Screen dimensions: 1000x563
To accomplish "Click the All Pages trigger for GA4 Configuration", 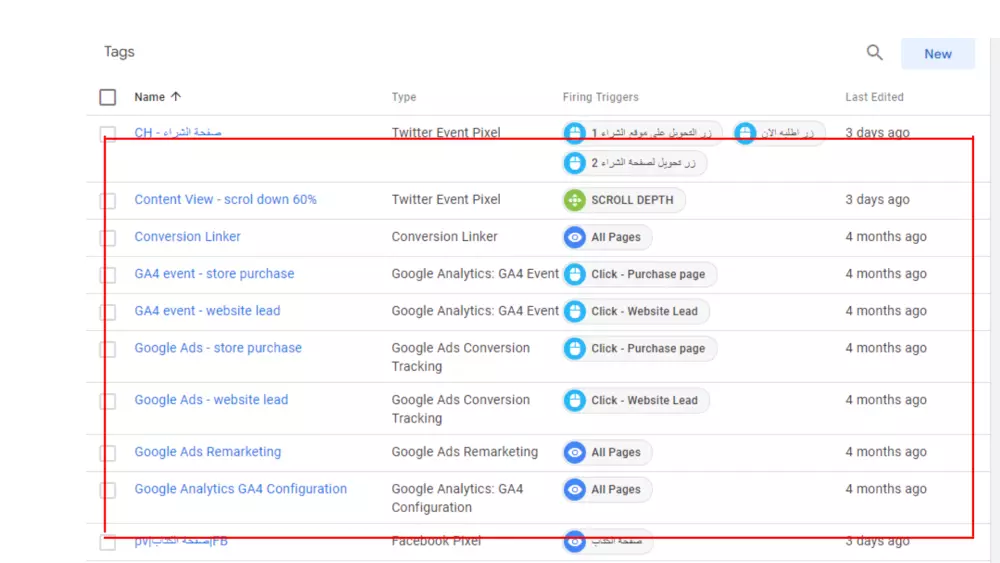I will [607, 489].
